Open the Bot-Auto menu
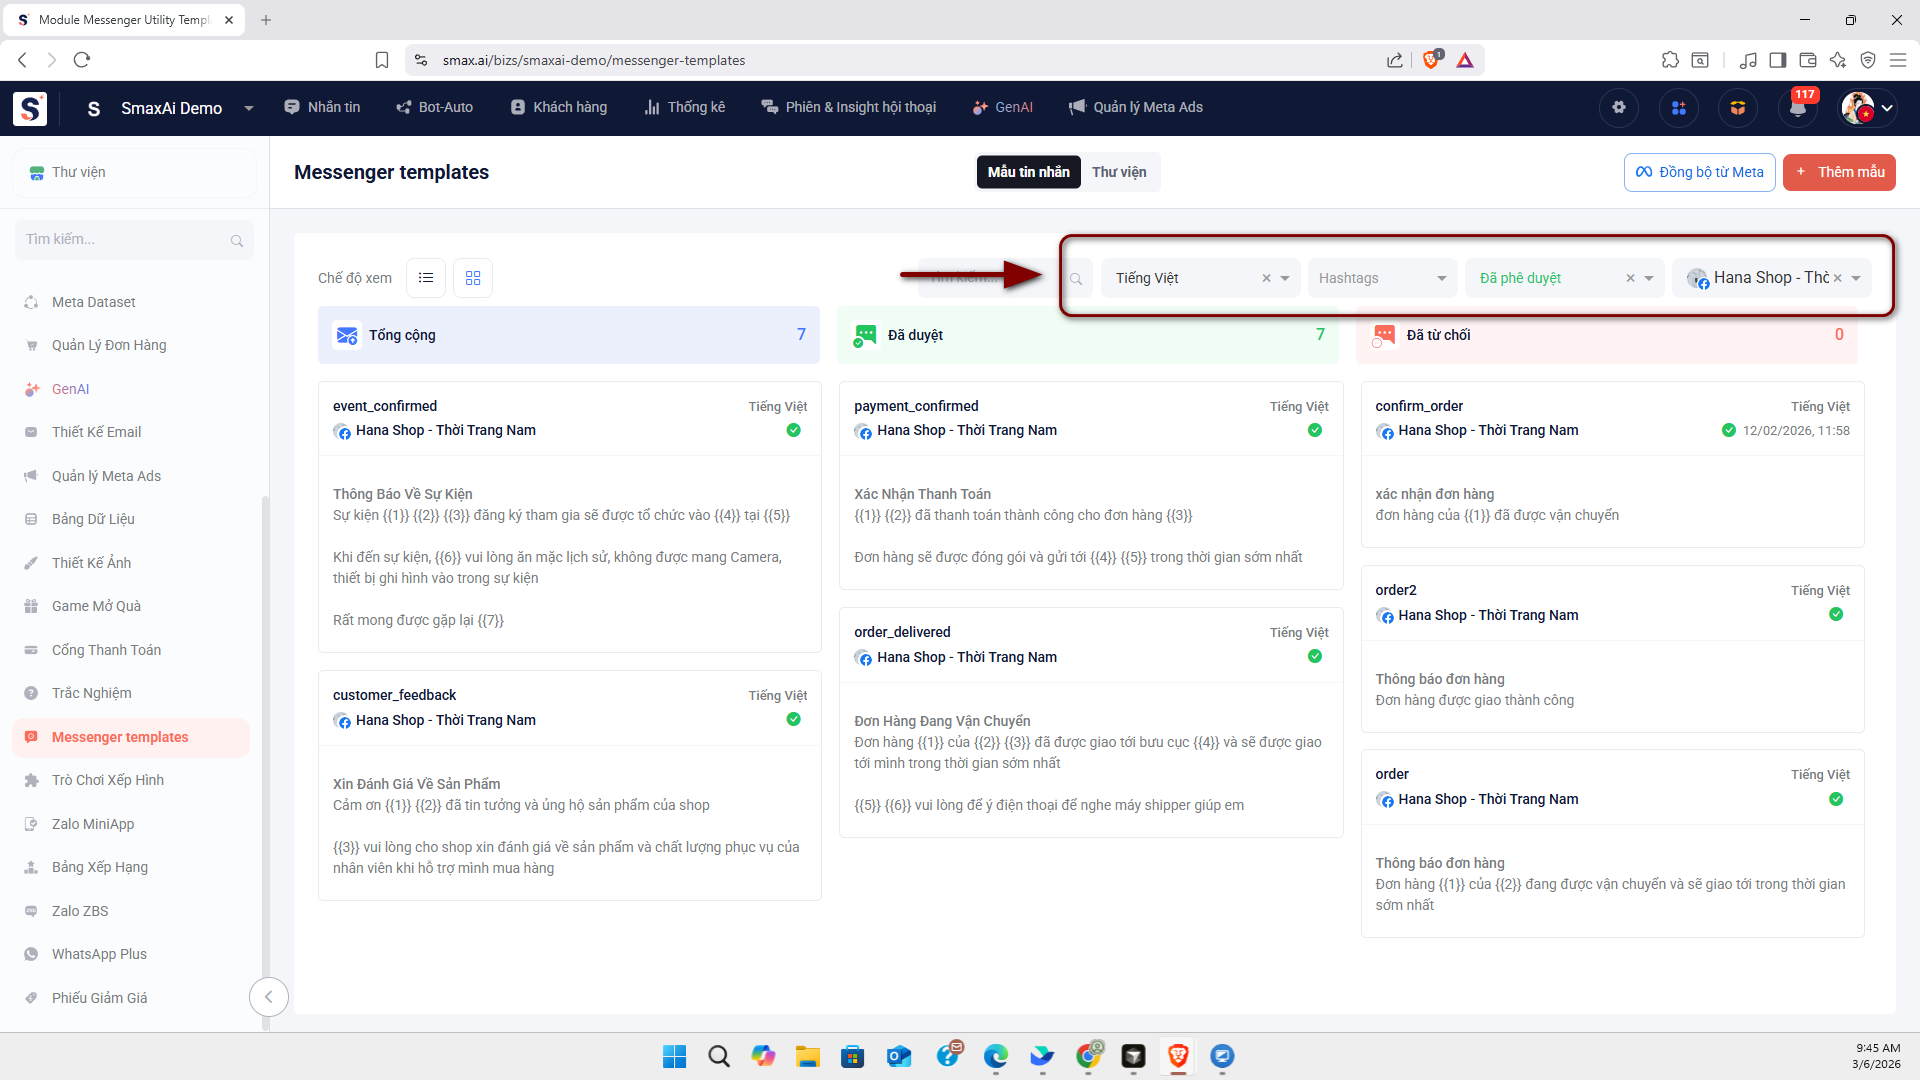 435,107
